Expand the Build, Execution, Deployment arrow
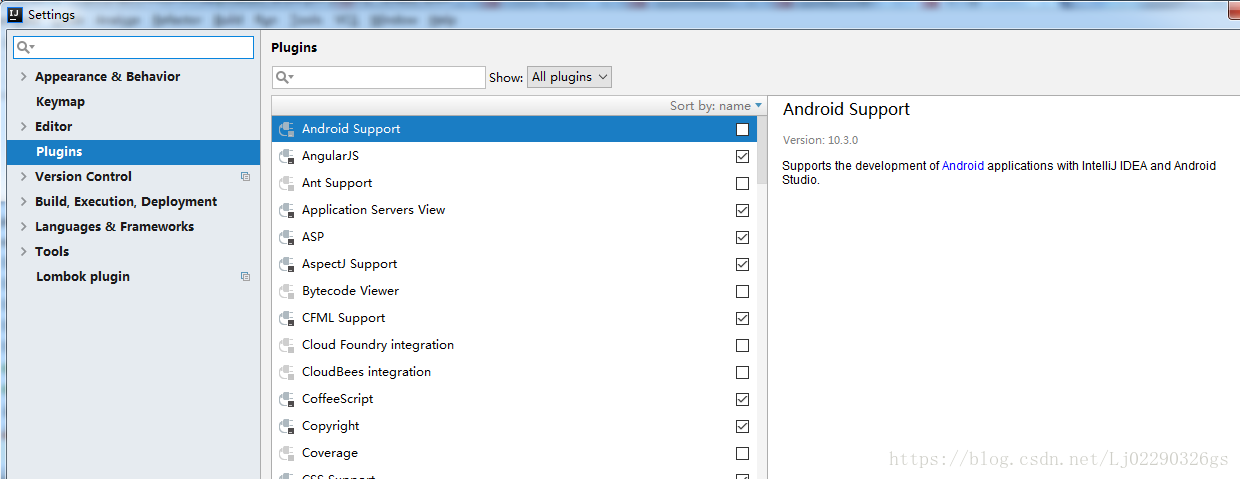1240x479 pixels. tap(23, 202)
